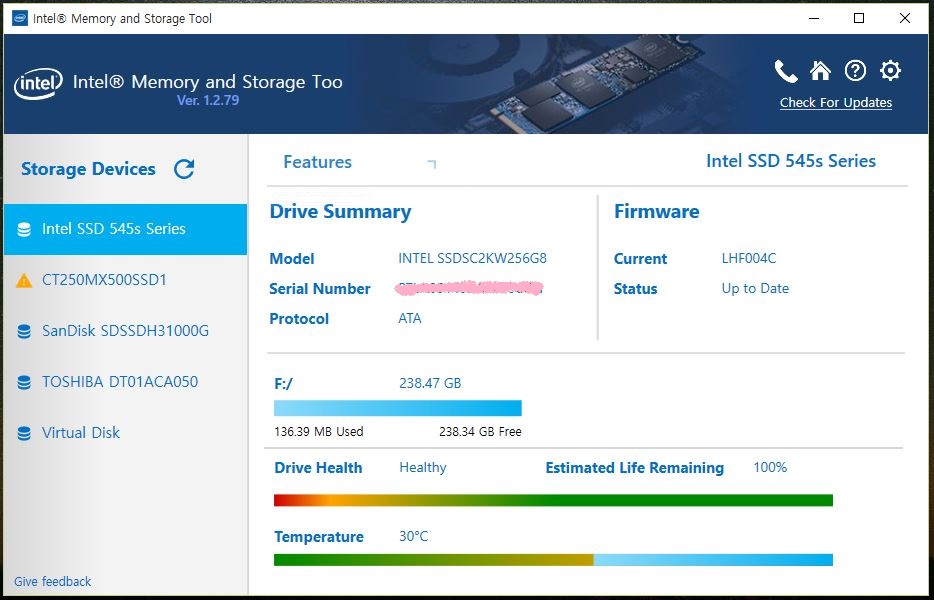Click the 238.47 GB capacity value
The height and width of the screenshot is (600, 934).
click(430, 383)
